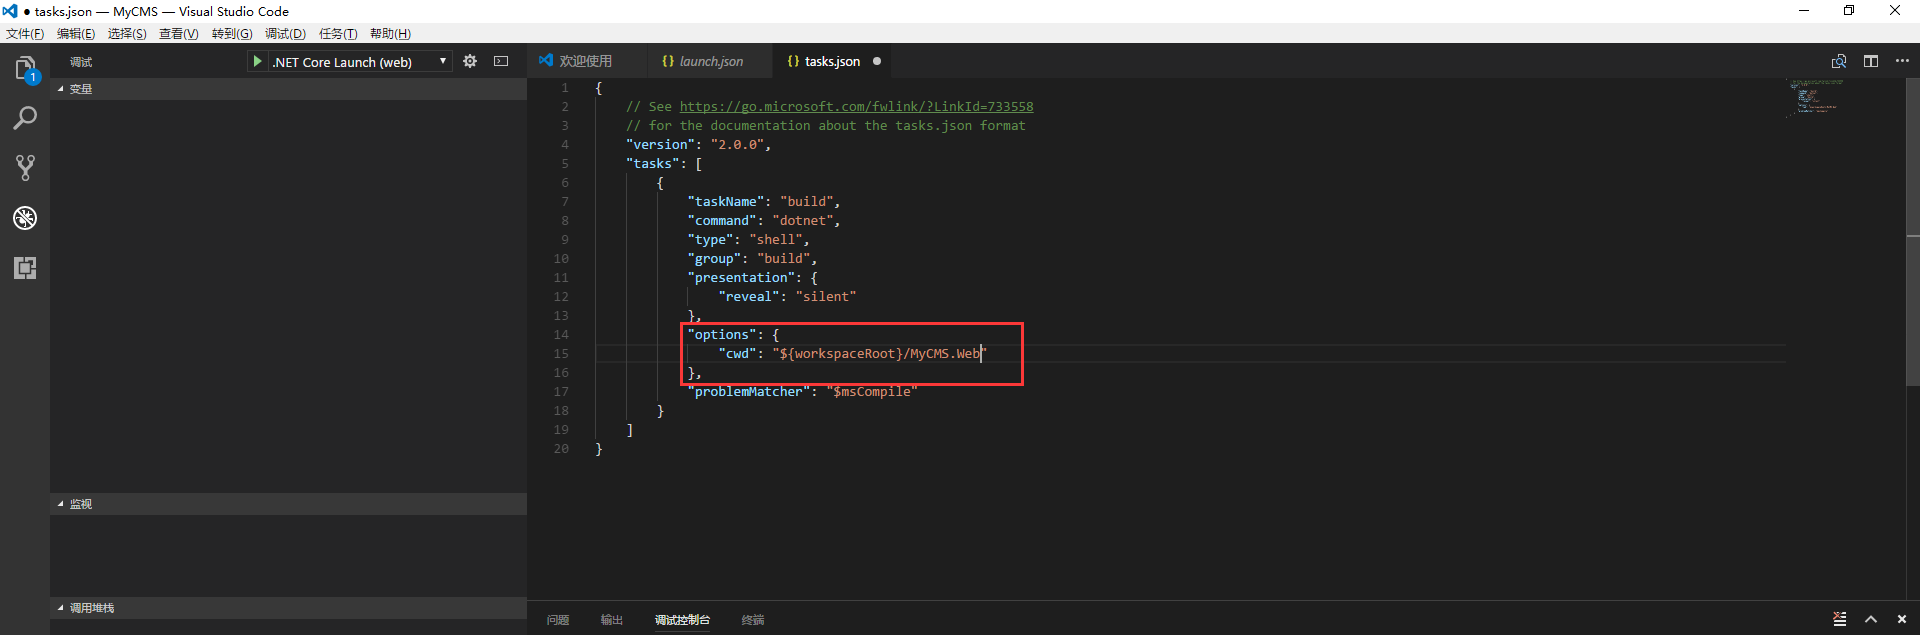The image size is (1920, 635).
Task: Open the Extensions view in activity bar
Action: coord(25,268)
